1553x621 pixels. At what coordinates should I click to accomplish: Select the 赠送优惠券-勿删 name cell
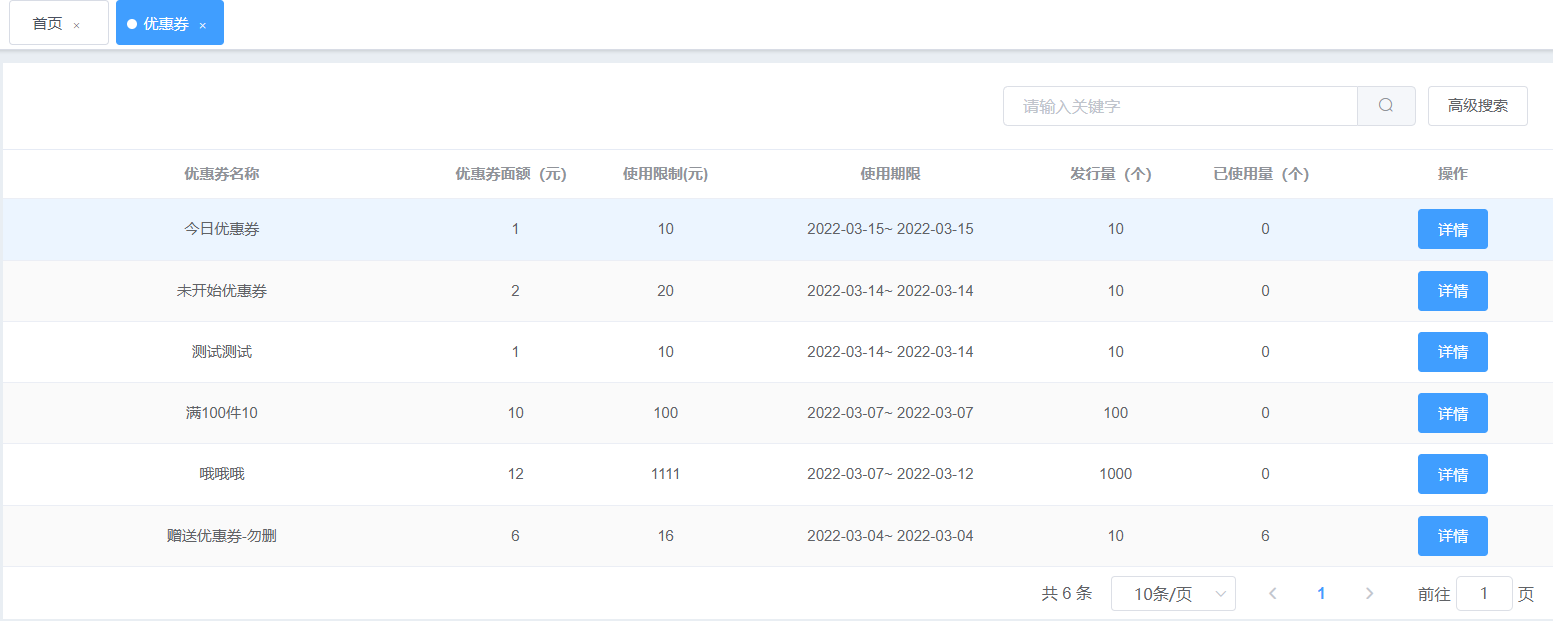222,536
